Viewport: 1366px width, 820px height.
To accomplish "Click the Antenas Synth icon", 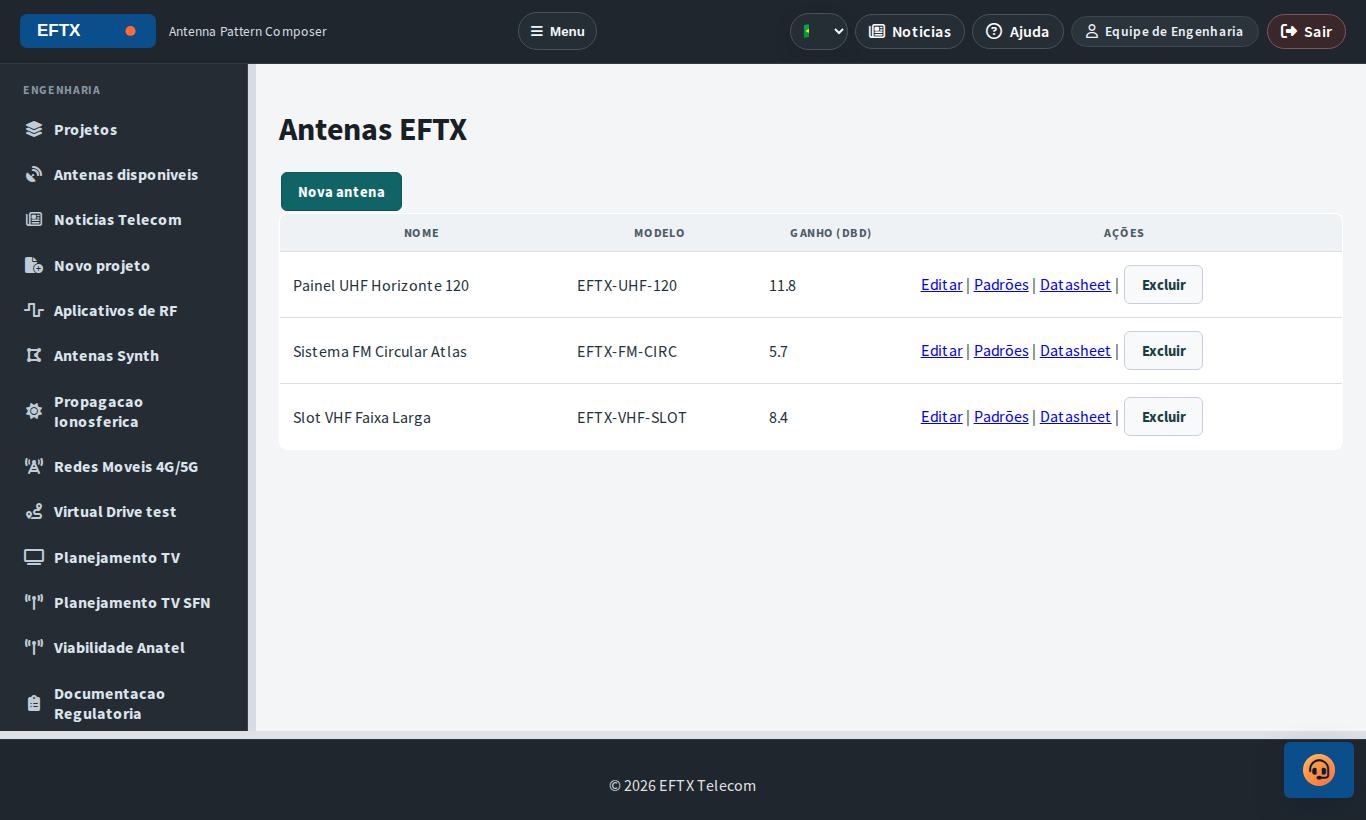I will (x=34, y=355).
